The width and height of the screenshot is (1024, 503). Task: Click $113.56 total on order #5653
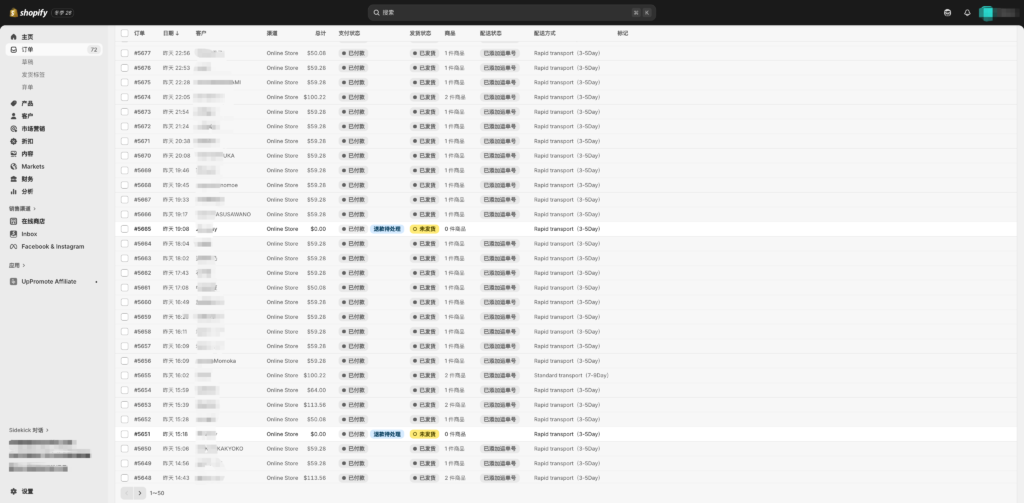(315, 405)
